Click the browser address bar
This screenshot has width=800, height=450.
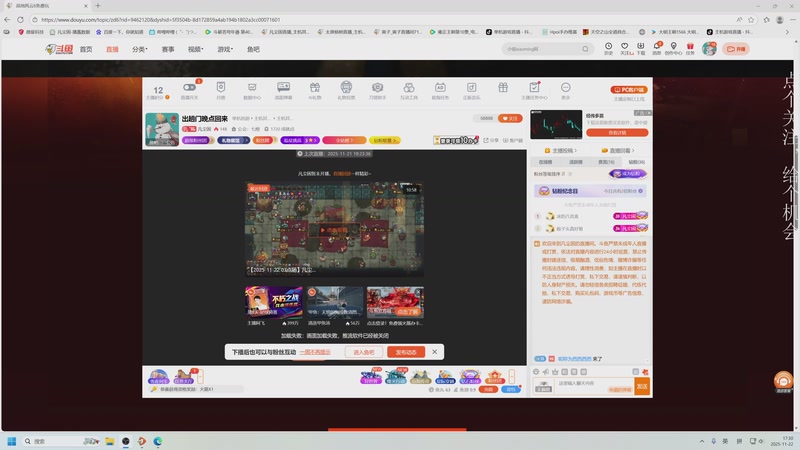(383, 19)
